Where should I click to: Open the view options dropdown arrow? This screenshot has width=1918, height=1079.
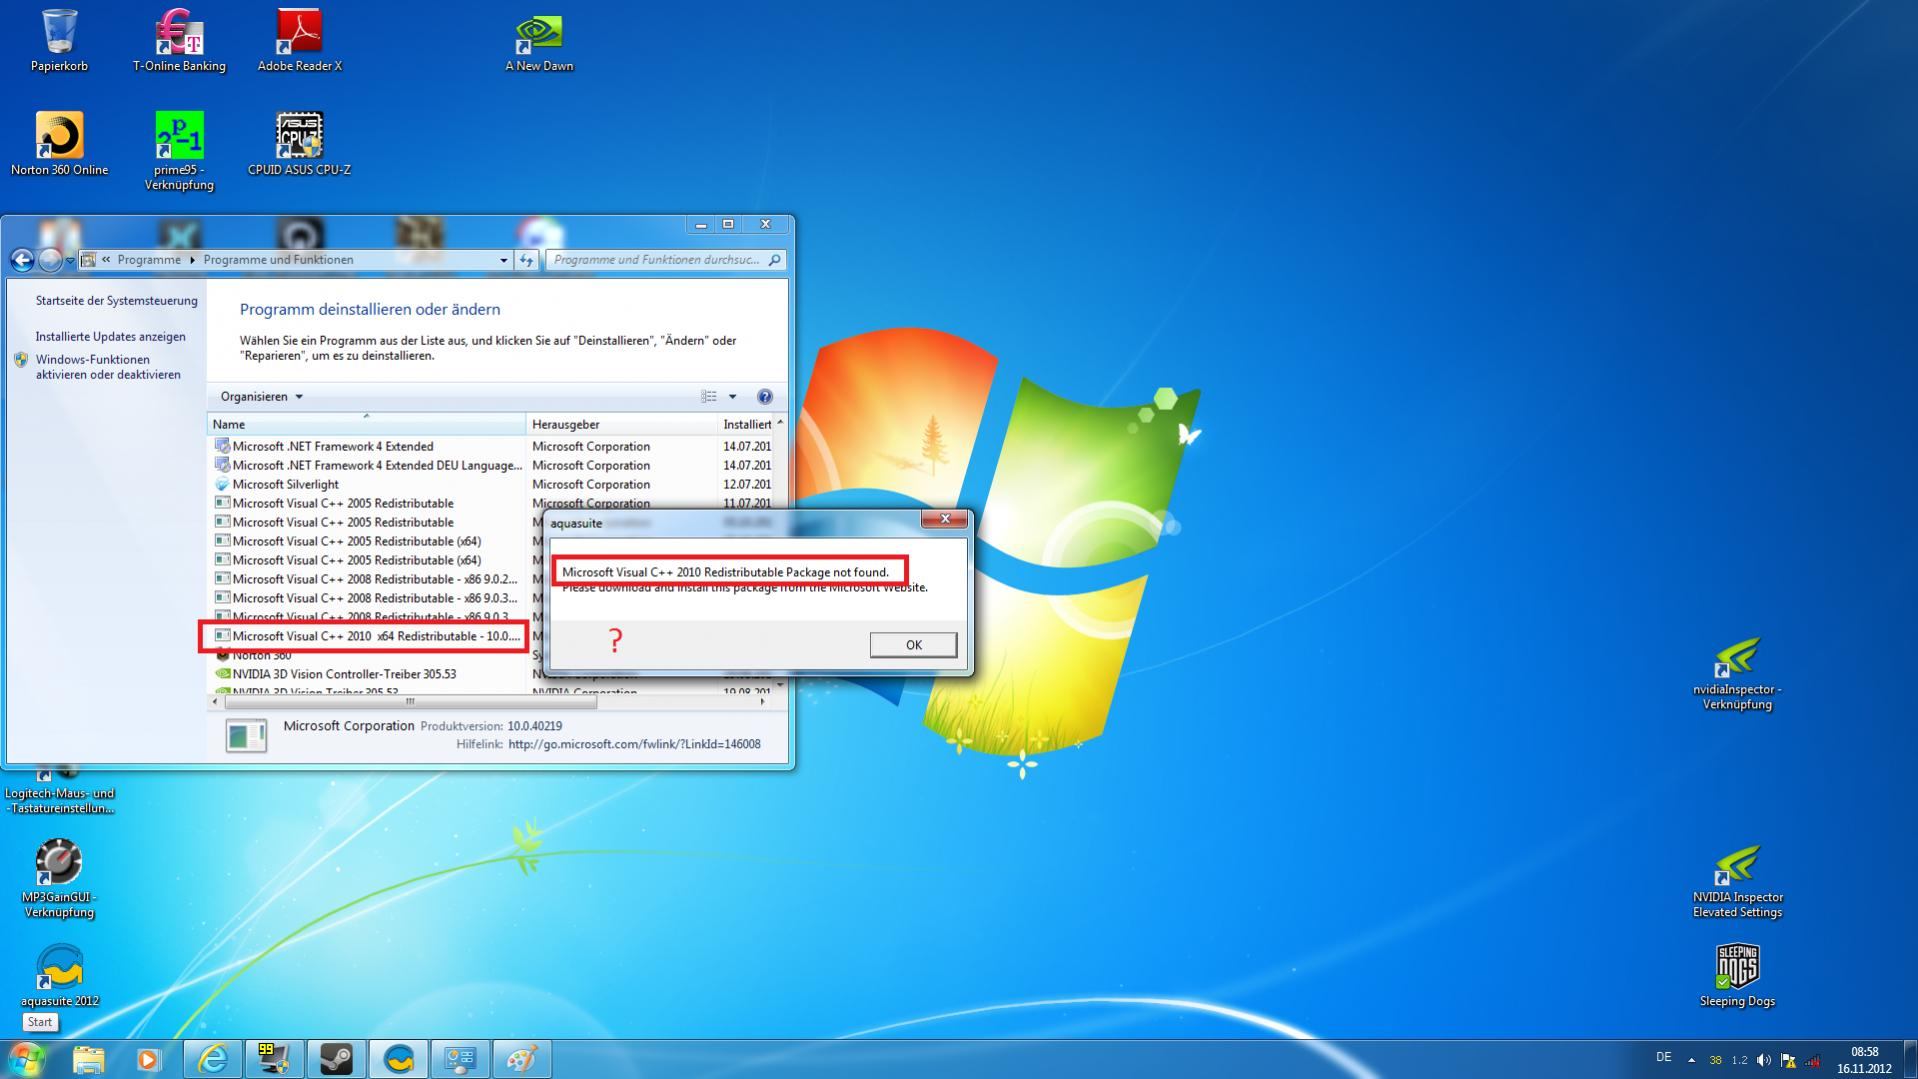pos(732,397)
